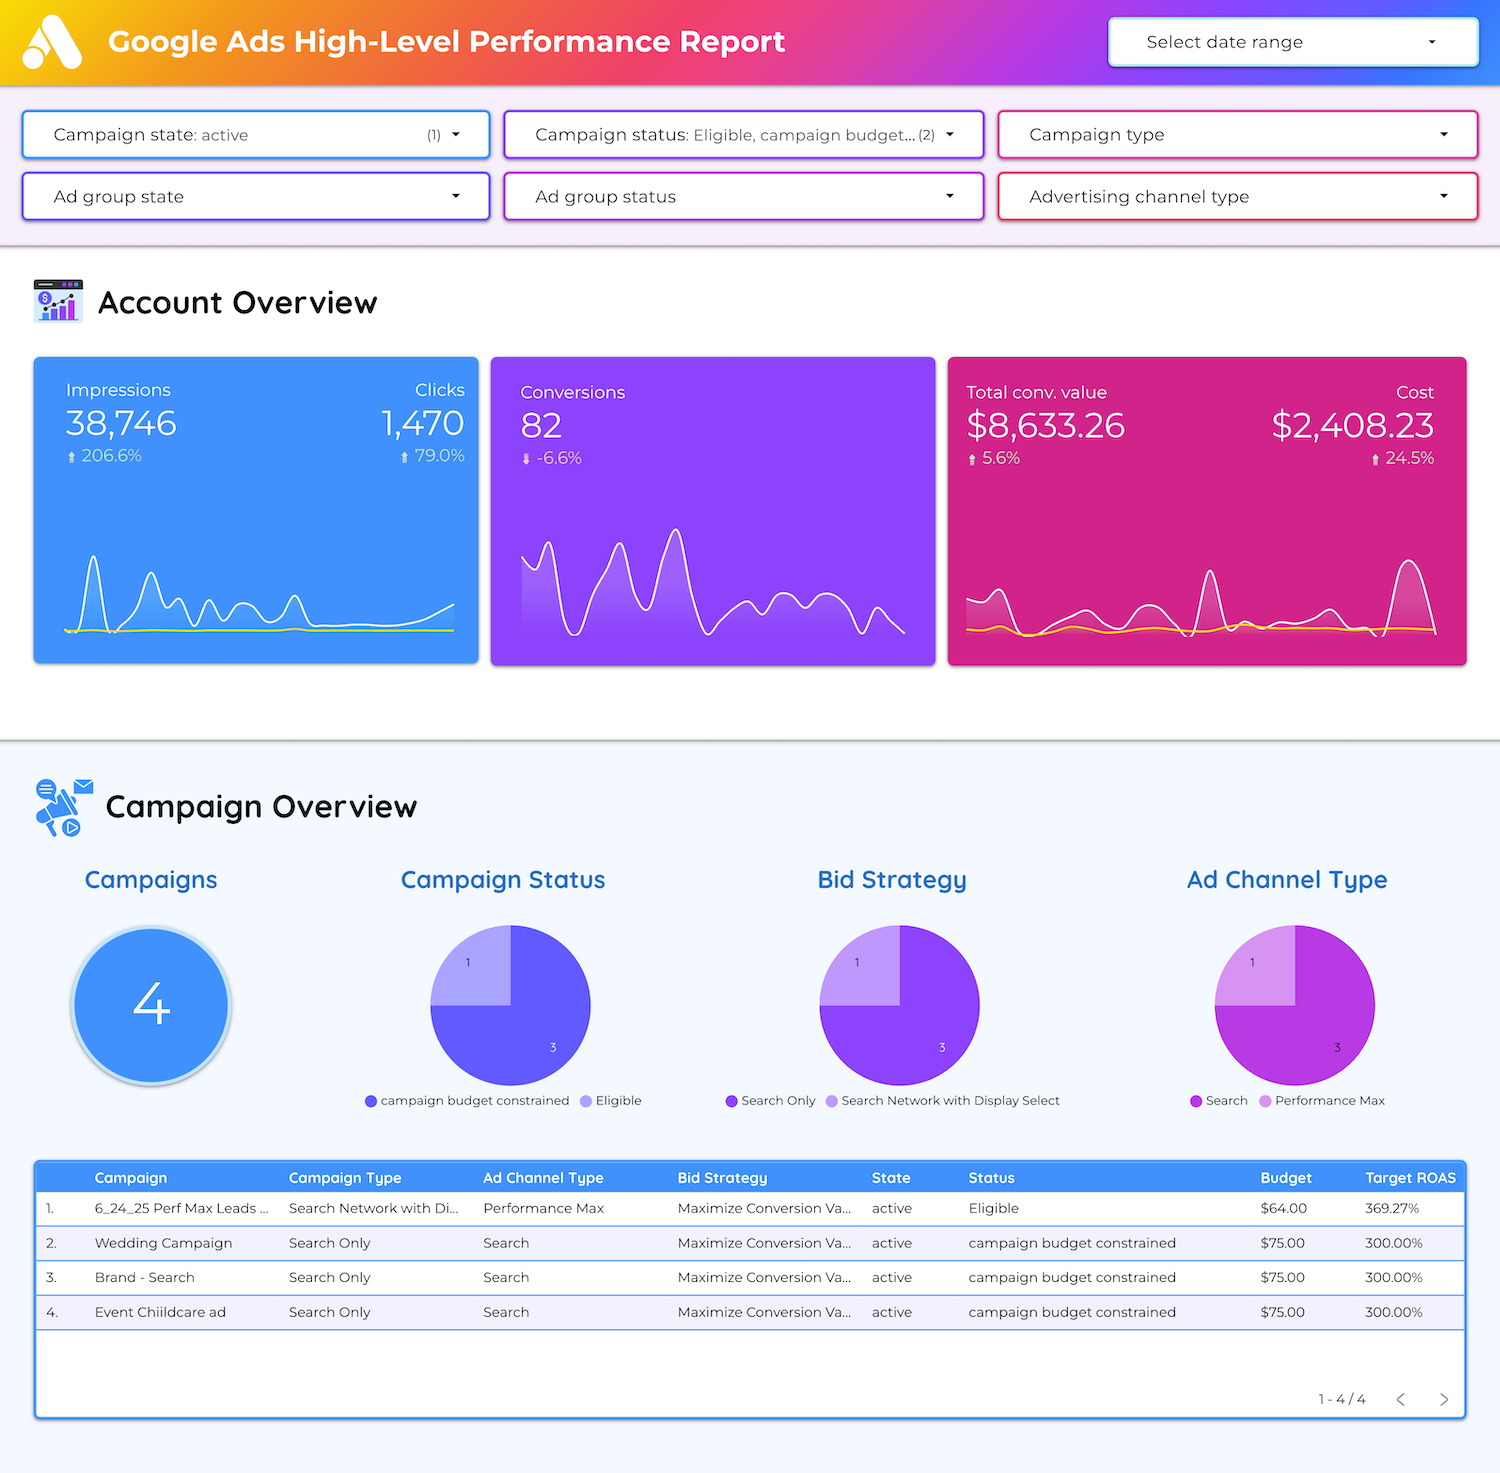Viewport: 1500px width, 1473px height.
Task: Click the $2,408.23 Cost value
Action: click(x=1353, y=426)
